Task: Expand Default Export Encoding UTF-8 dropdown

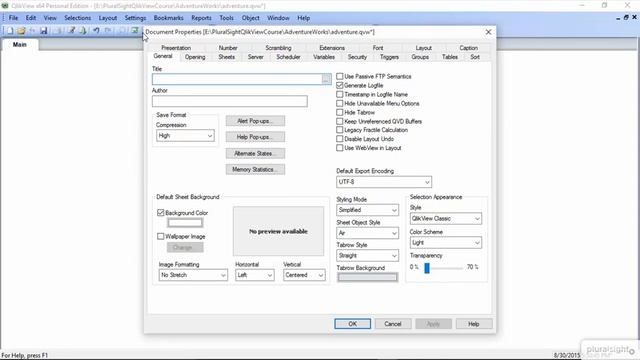Action: click(x=384, y=182)
